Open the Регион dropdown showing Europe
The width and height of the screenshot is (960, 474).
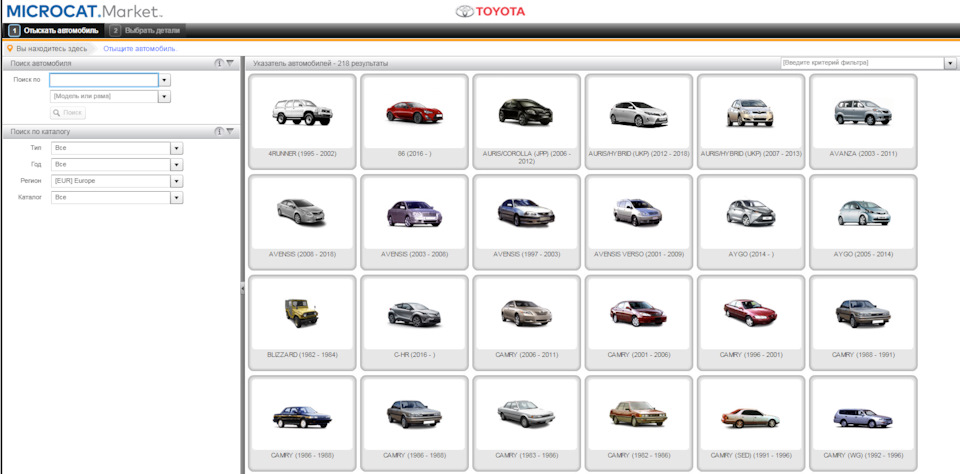[177, 181]
